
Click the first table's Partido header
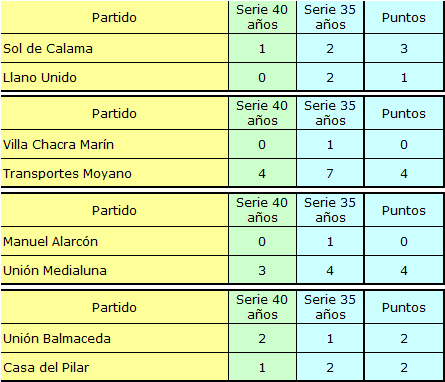(x=114, y=17)
